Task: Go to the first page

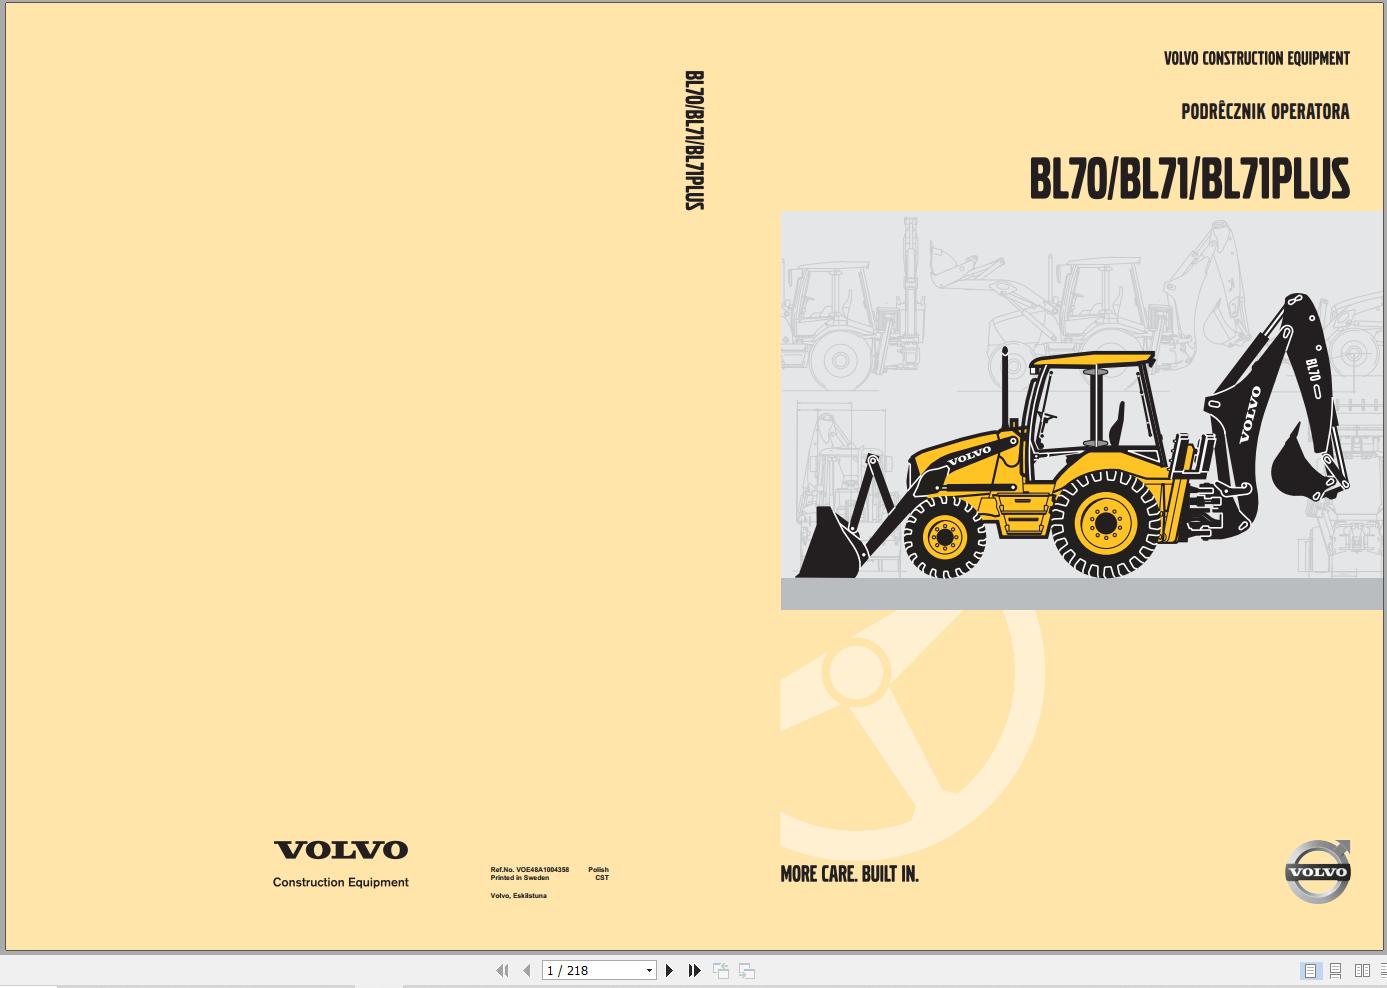Action: (500, 970)
